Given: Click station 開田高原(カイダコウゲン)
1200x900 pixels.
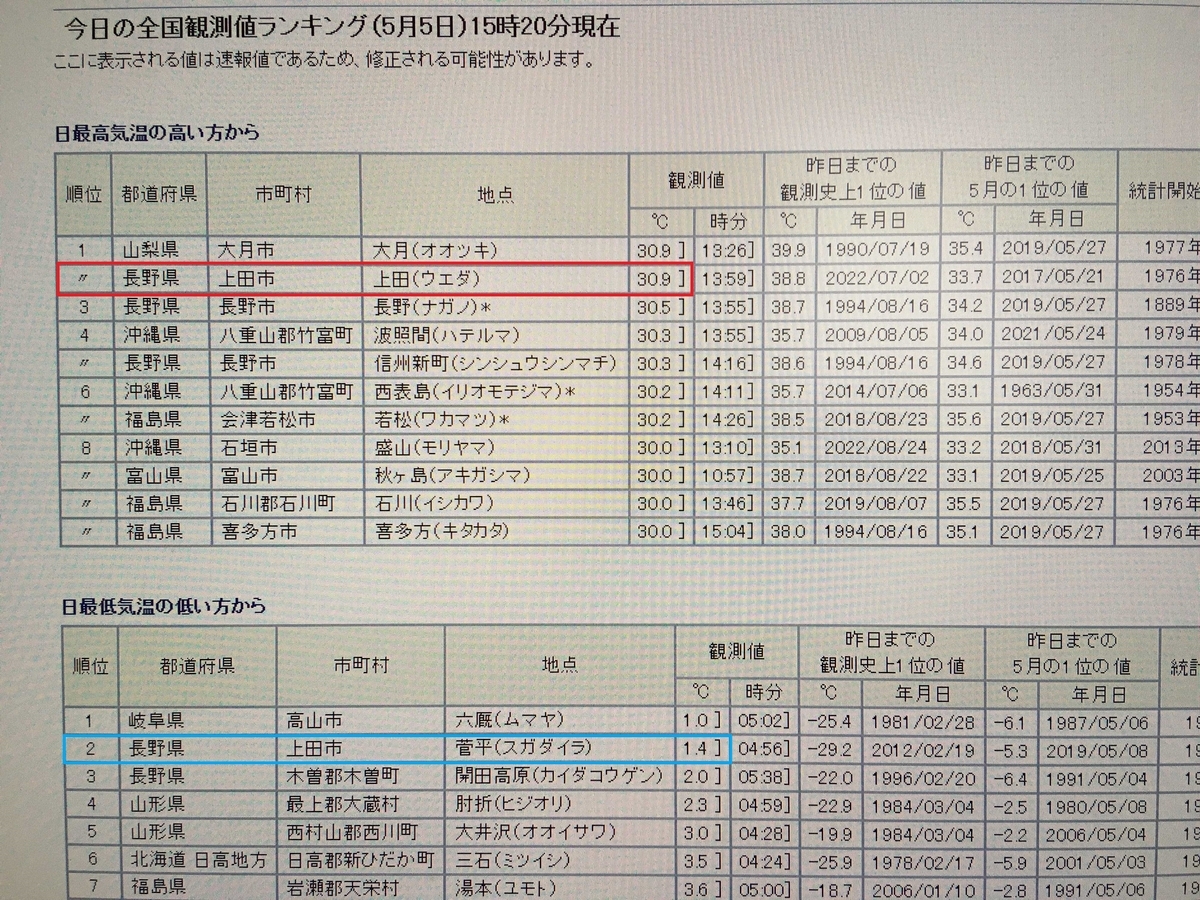Looking at the screenshot, I should 559,775.
